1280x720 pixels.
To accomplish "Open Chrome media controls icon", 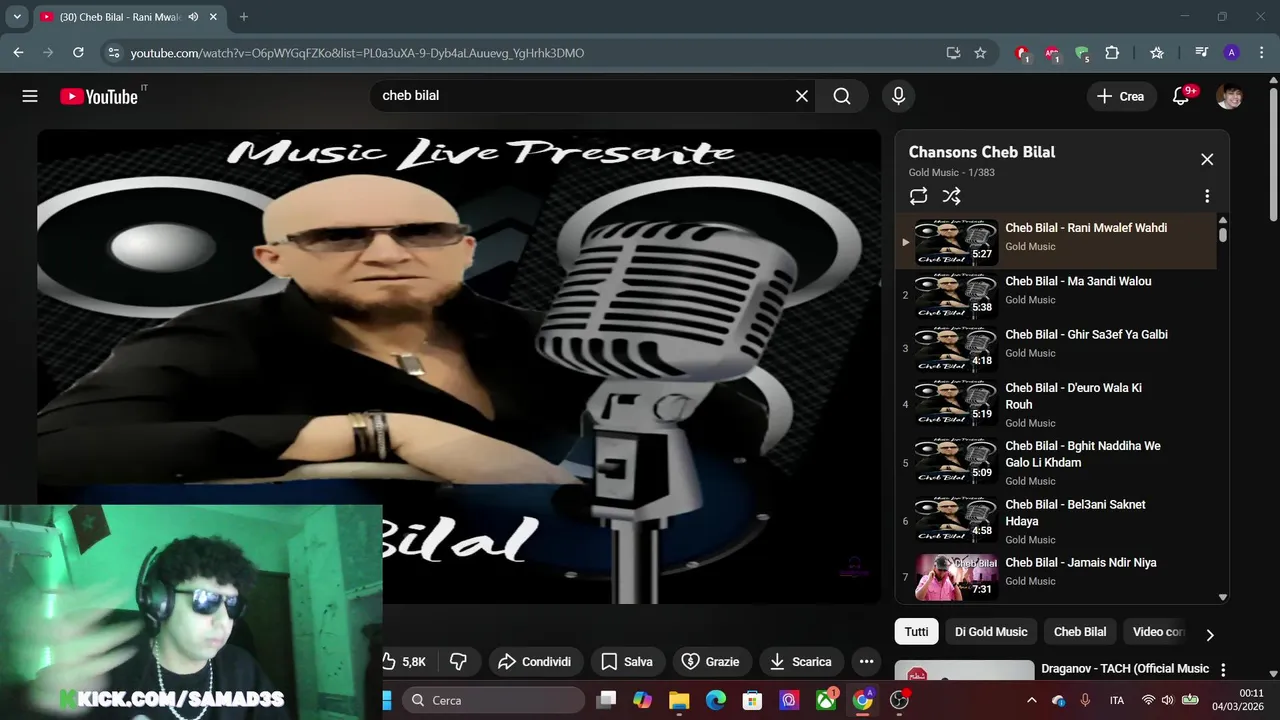I will click(1201, 53).
